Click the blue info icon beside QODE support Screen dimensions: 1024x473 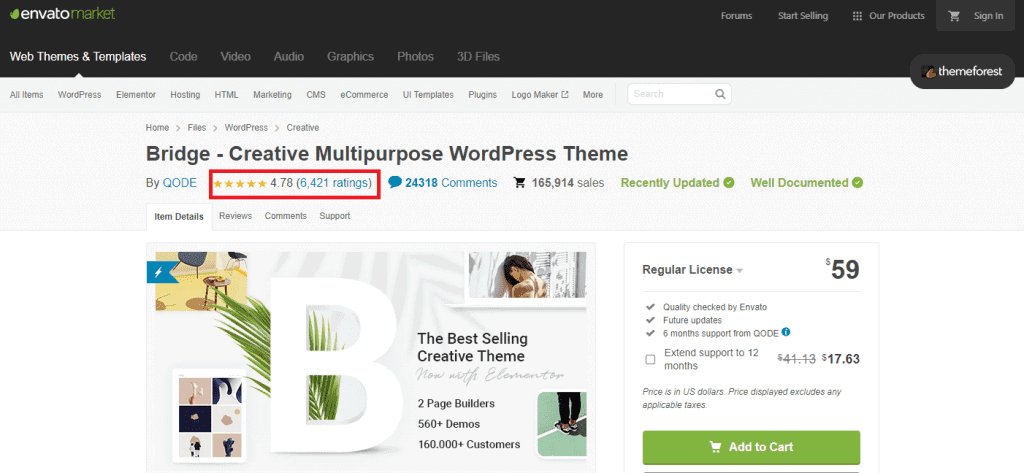pos(786,332)
